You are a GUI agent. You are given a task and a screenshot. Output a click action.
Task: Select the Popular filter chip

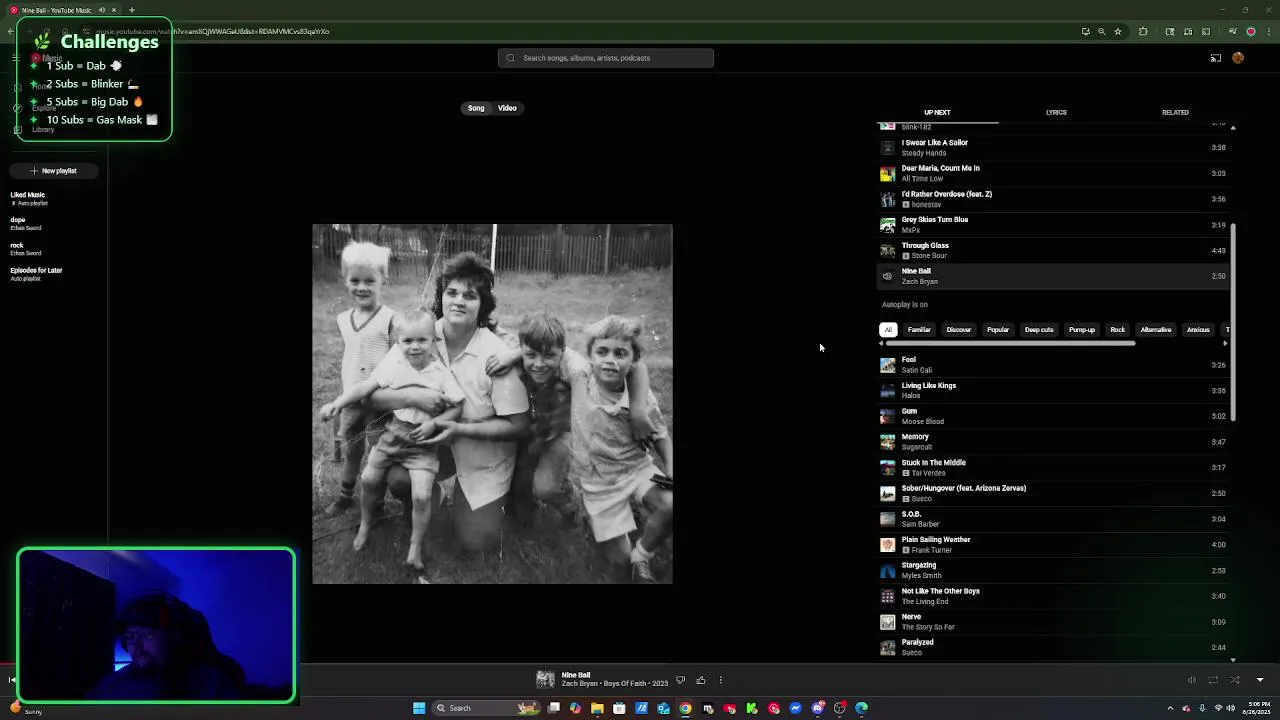click(998, 330)
